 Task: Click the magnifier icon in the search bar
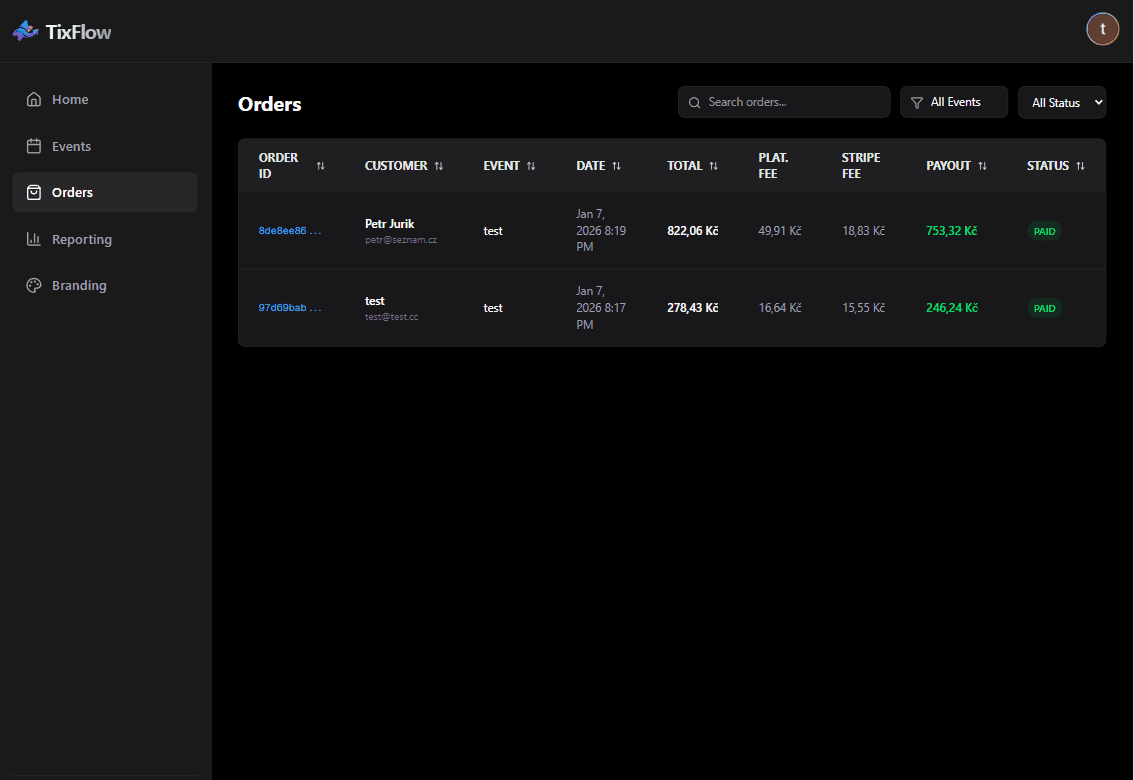(x=694, y=102)
